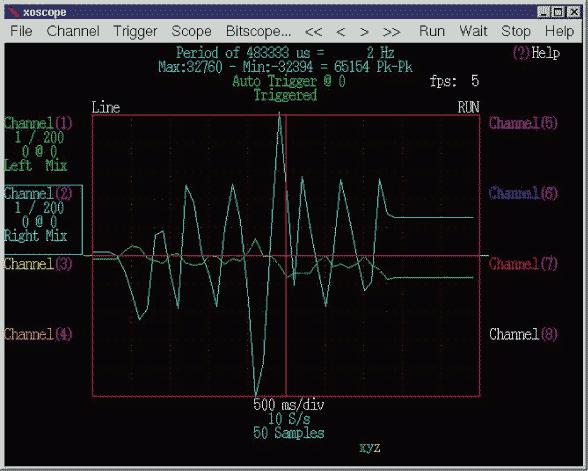Click the << fast slower timebase button
Viewport: 588px width, 471px height.
[x=314, y=32]
